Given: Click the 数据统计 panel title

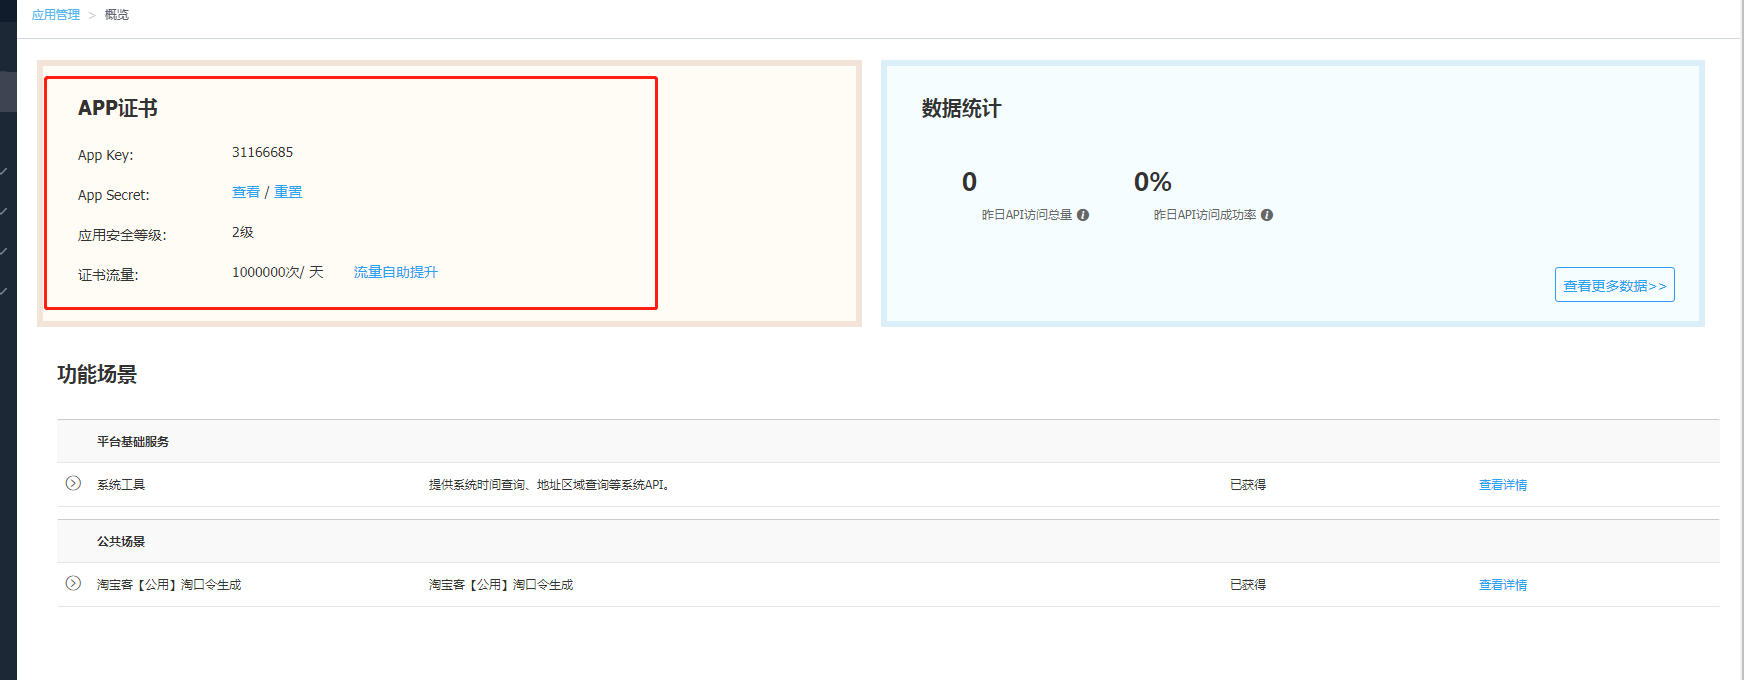Looking at the screenshot, I should 961,108.
